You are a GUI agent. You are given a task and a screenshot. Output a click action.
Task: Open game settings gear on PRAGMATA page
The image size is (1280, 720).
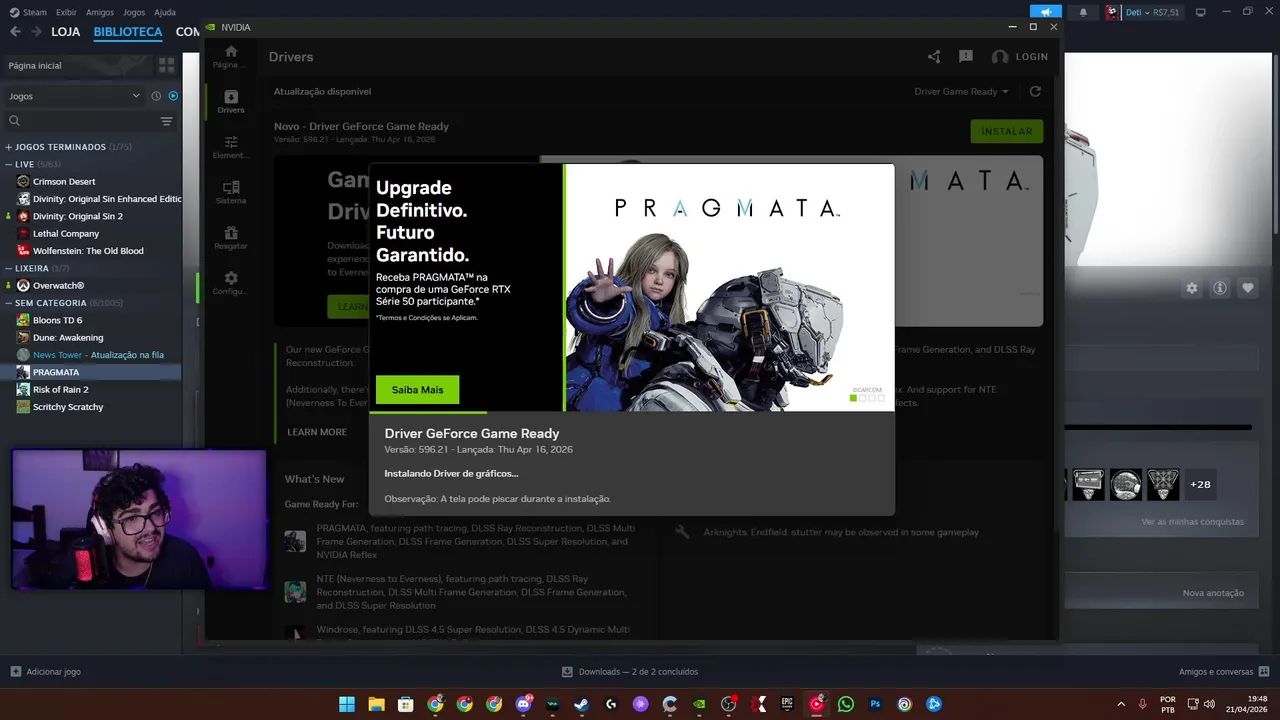tap(1192, 288)
